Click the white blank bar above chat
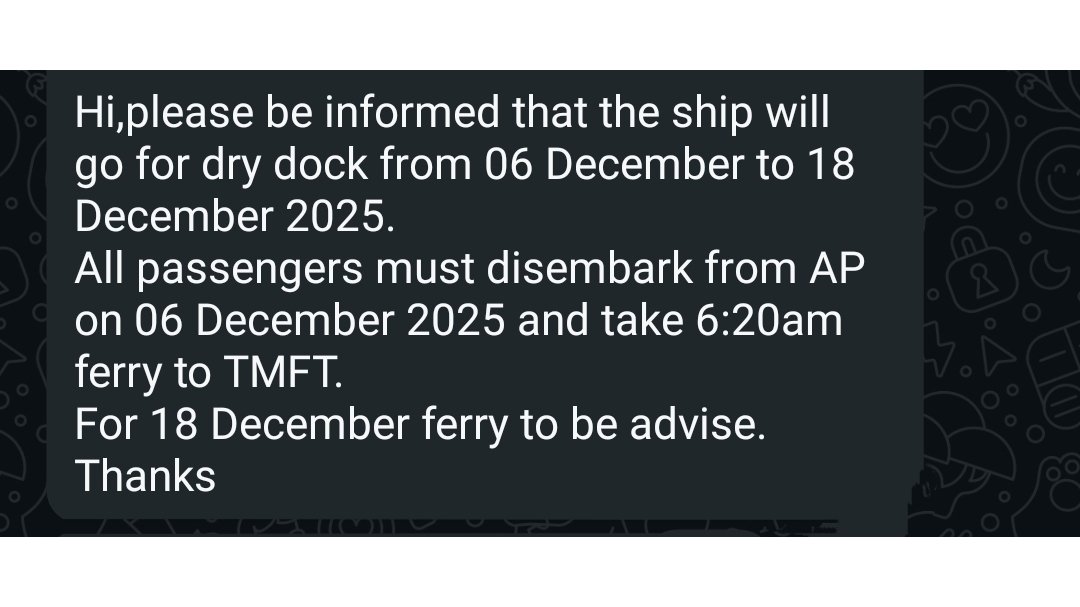The height and width of the screenshot is (607, 1080). coord(540,35)
